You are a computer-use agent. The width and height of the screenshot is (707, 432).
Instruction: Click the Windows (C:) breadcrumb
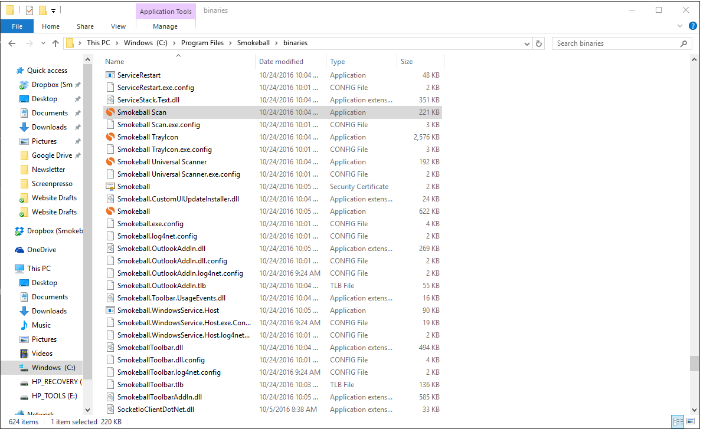coord(145,43)
